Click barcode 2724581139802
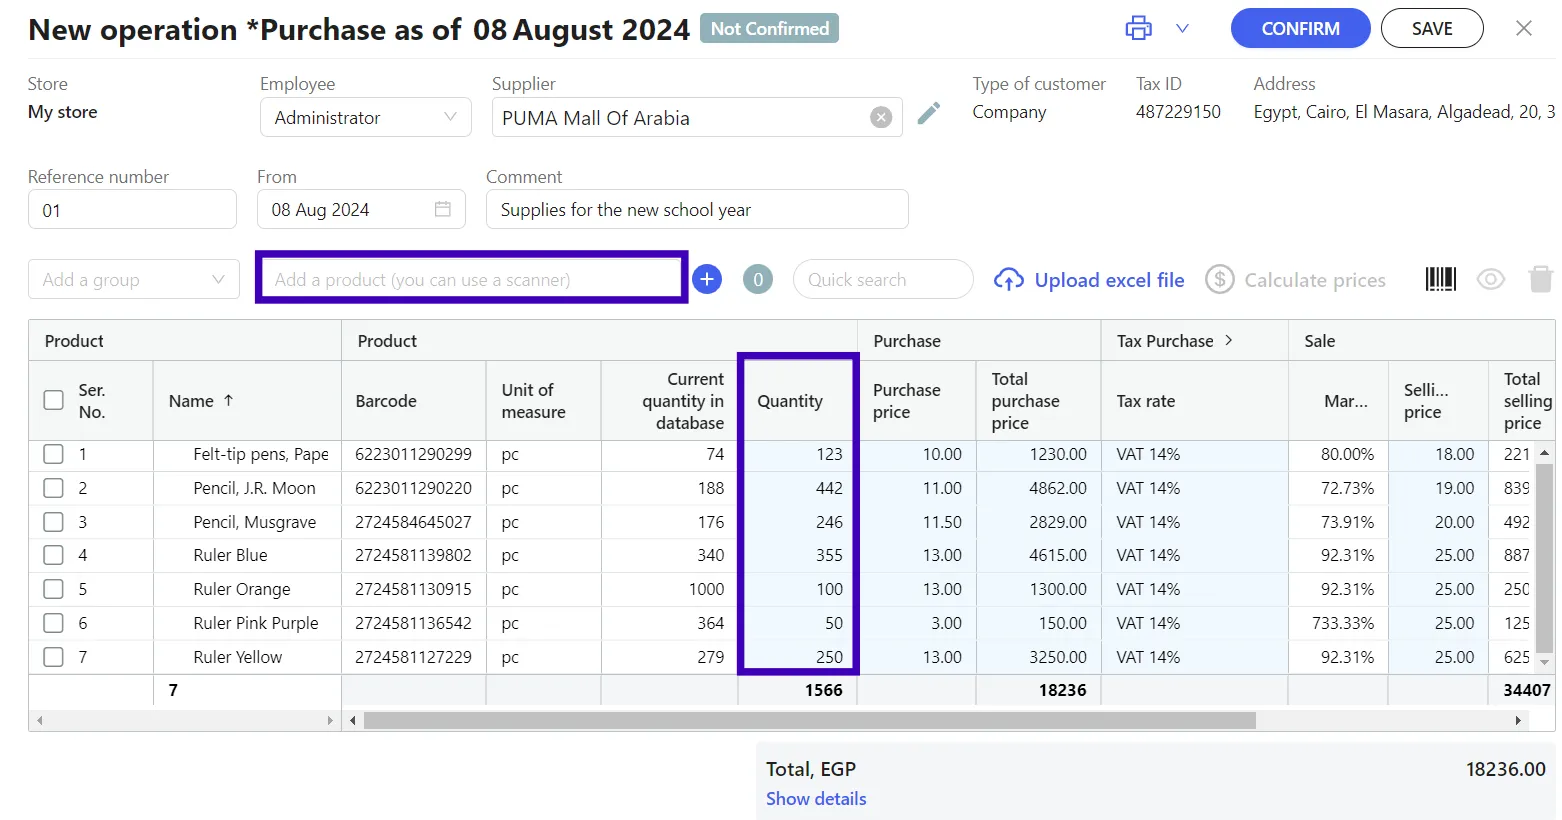This screenshot has height=820, width=1562. (413, 555)
